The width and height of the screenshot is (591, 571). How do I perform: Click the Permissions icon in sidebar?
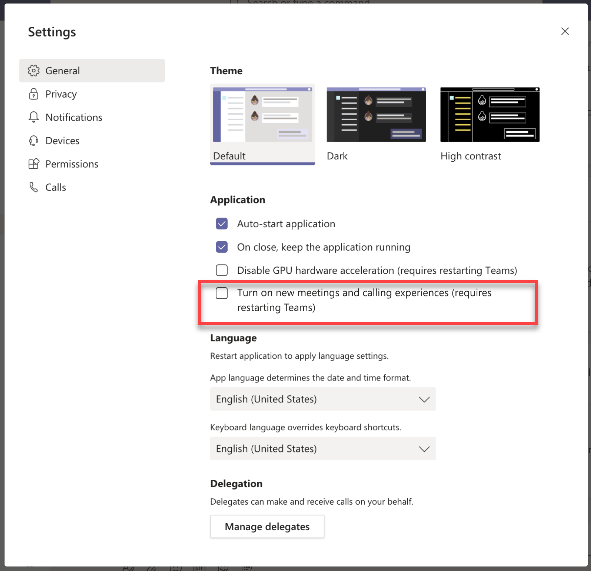coord(34,164)
